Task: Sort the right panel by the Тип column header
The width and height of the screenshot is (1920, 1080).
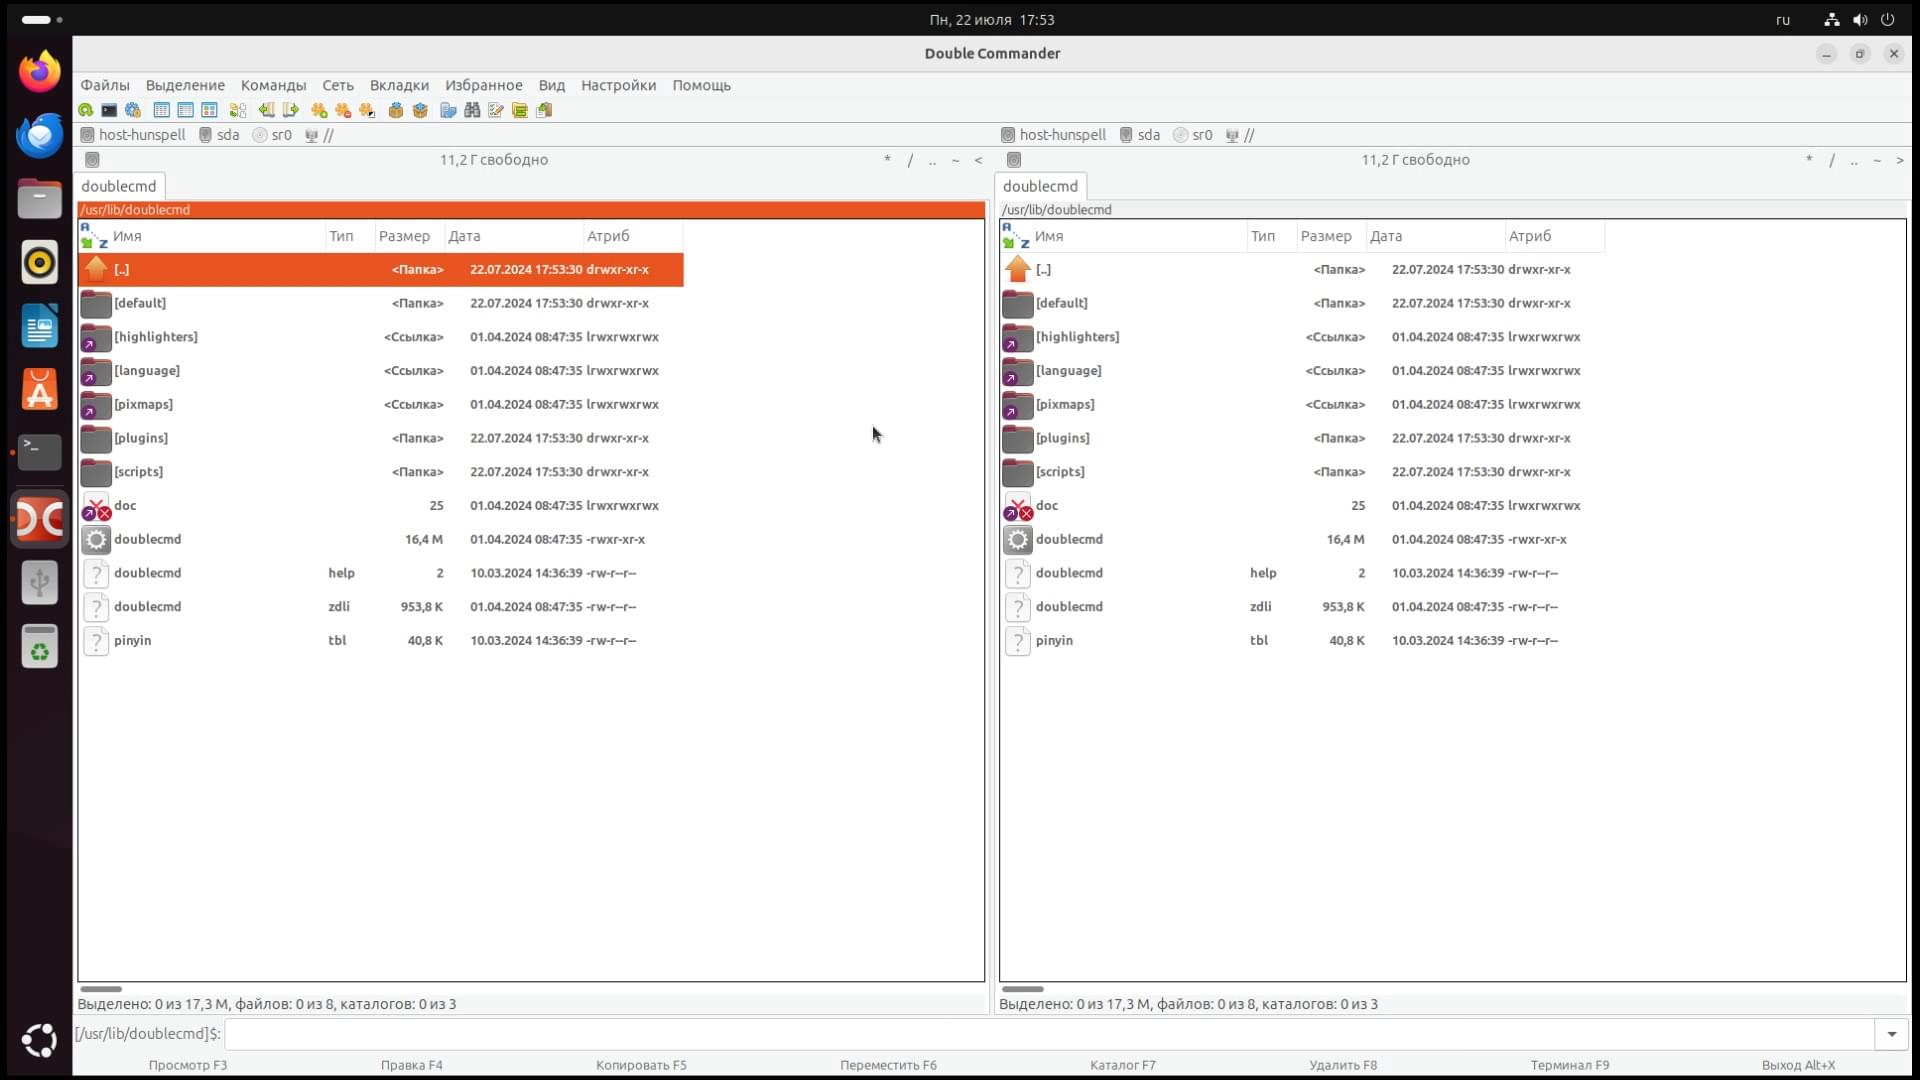Action: point(1271,236)
